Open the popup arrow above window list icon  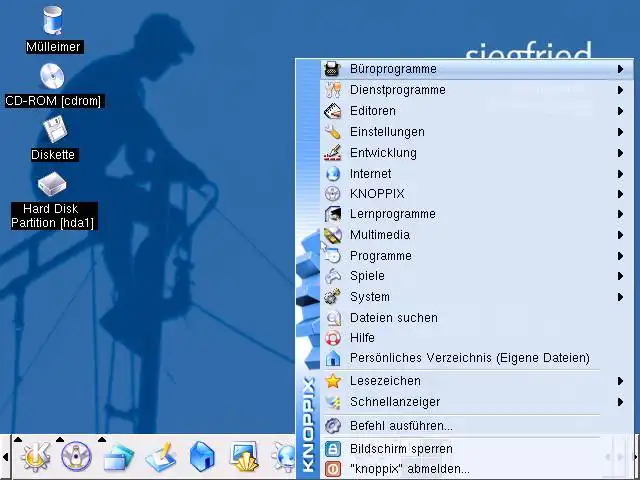pyautogui.click(x=102, y=439)
